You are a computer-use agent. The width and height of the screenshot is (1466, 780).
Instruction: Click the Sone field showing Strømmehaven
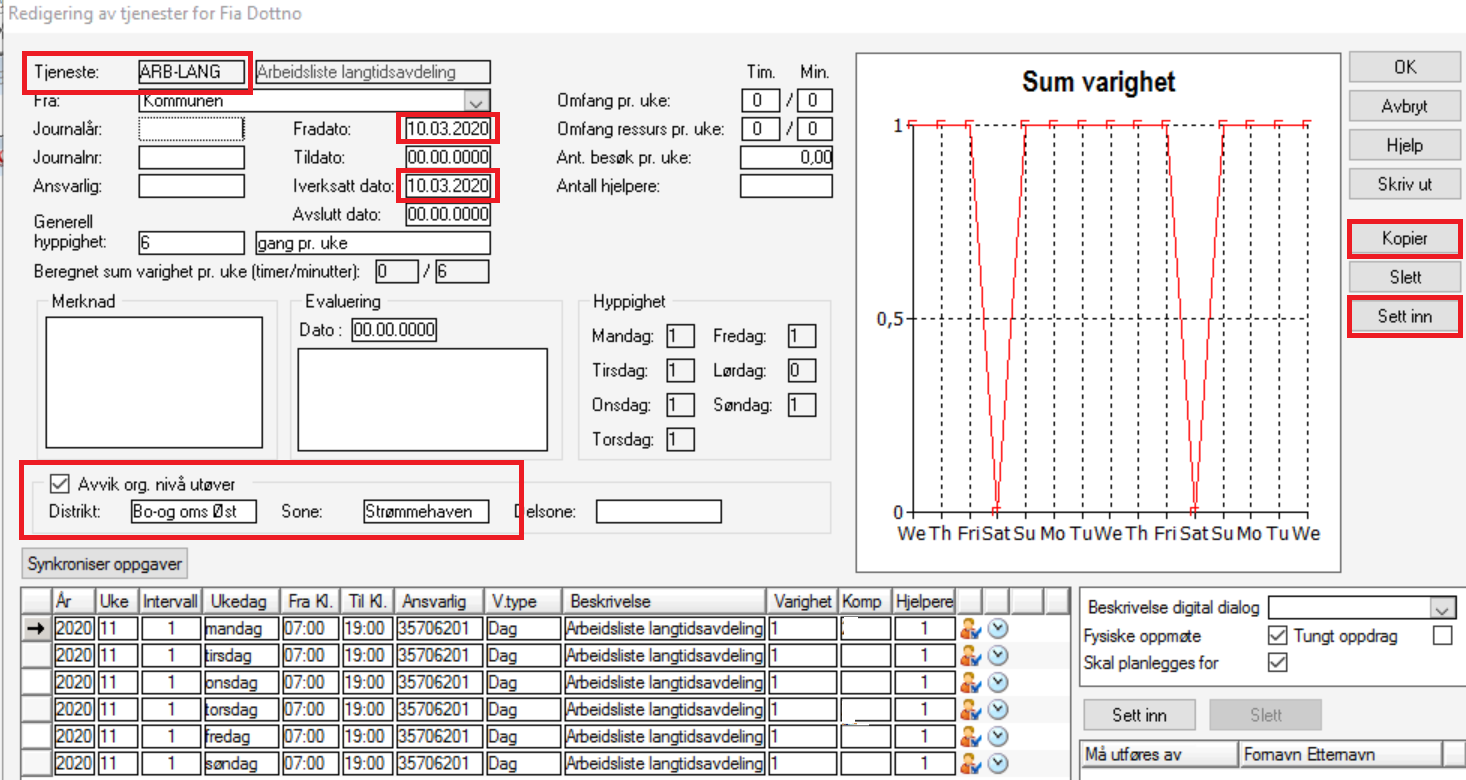point(426,511)
